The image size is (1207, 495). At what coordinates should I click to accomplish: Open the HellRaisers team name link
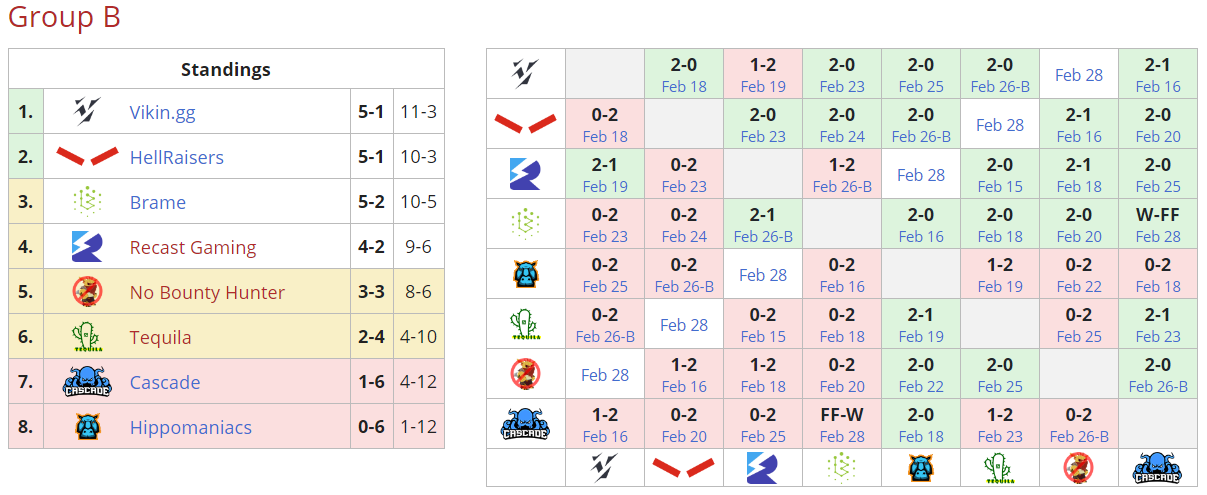176,157
